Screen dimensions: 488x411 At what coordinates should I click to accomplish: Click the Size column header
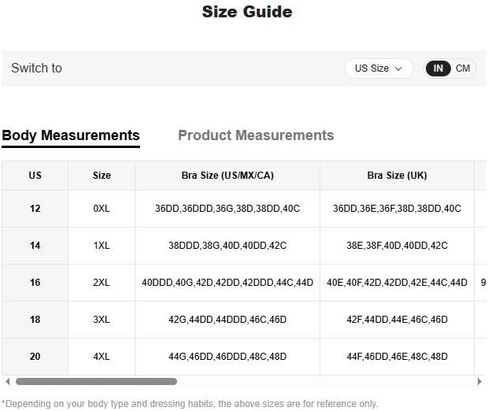coord(102,176)
